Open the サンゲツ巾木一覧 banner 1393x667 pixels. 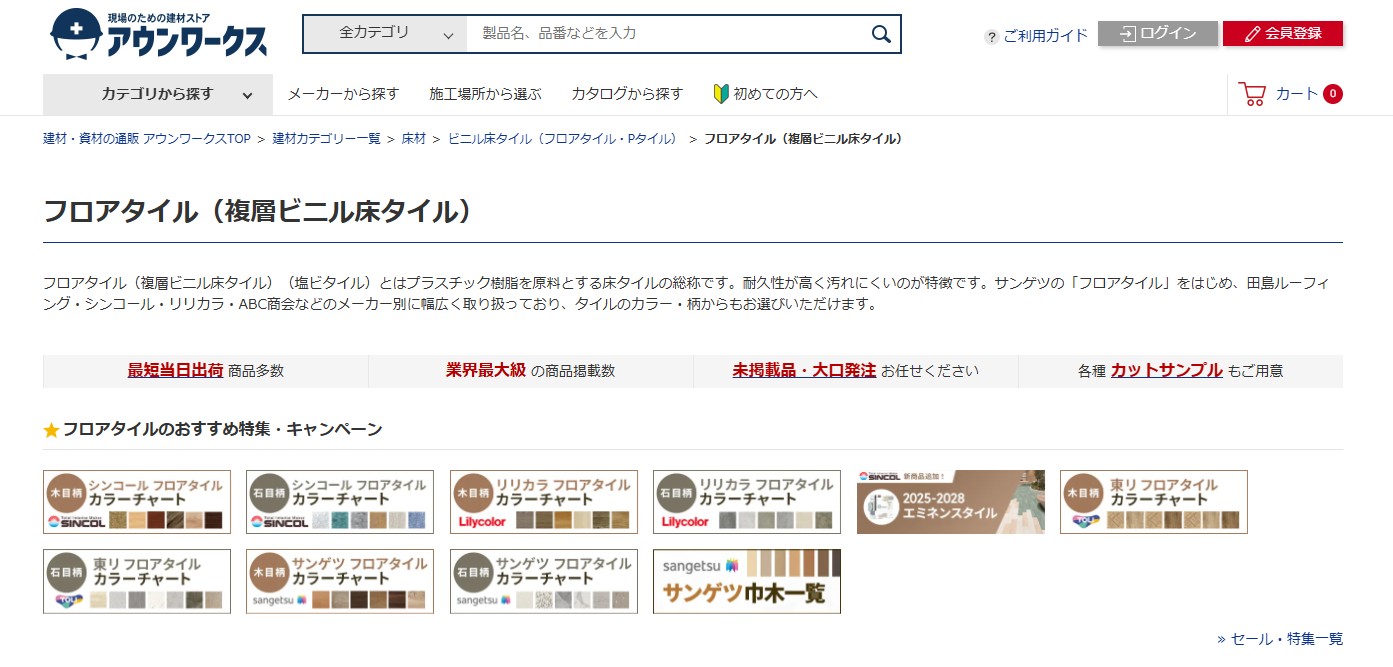click(x=747, y=581)
